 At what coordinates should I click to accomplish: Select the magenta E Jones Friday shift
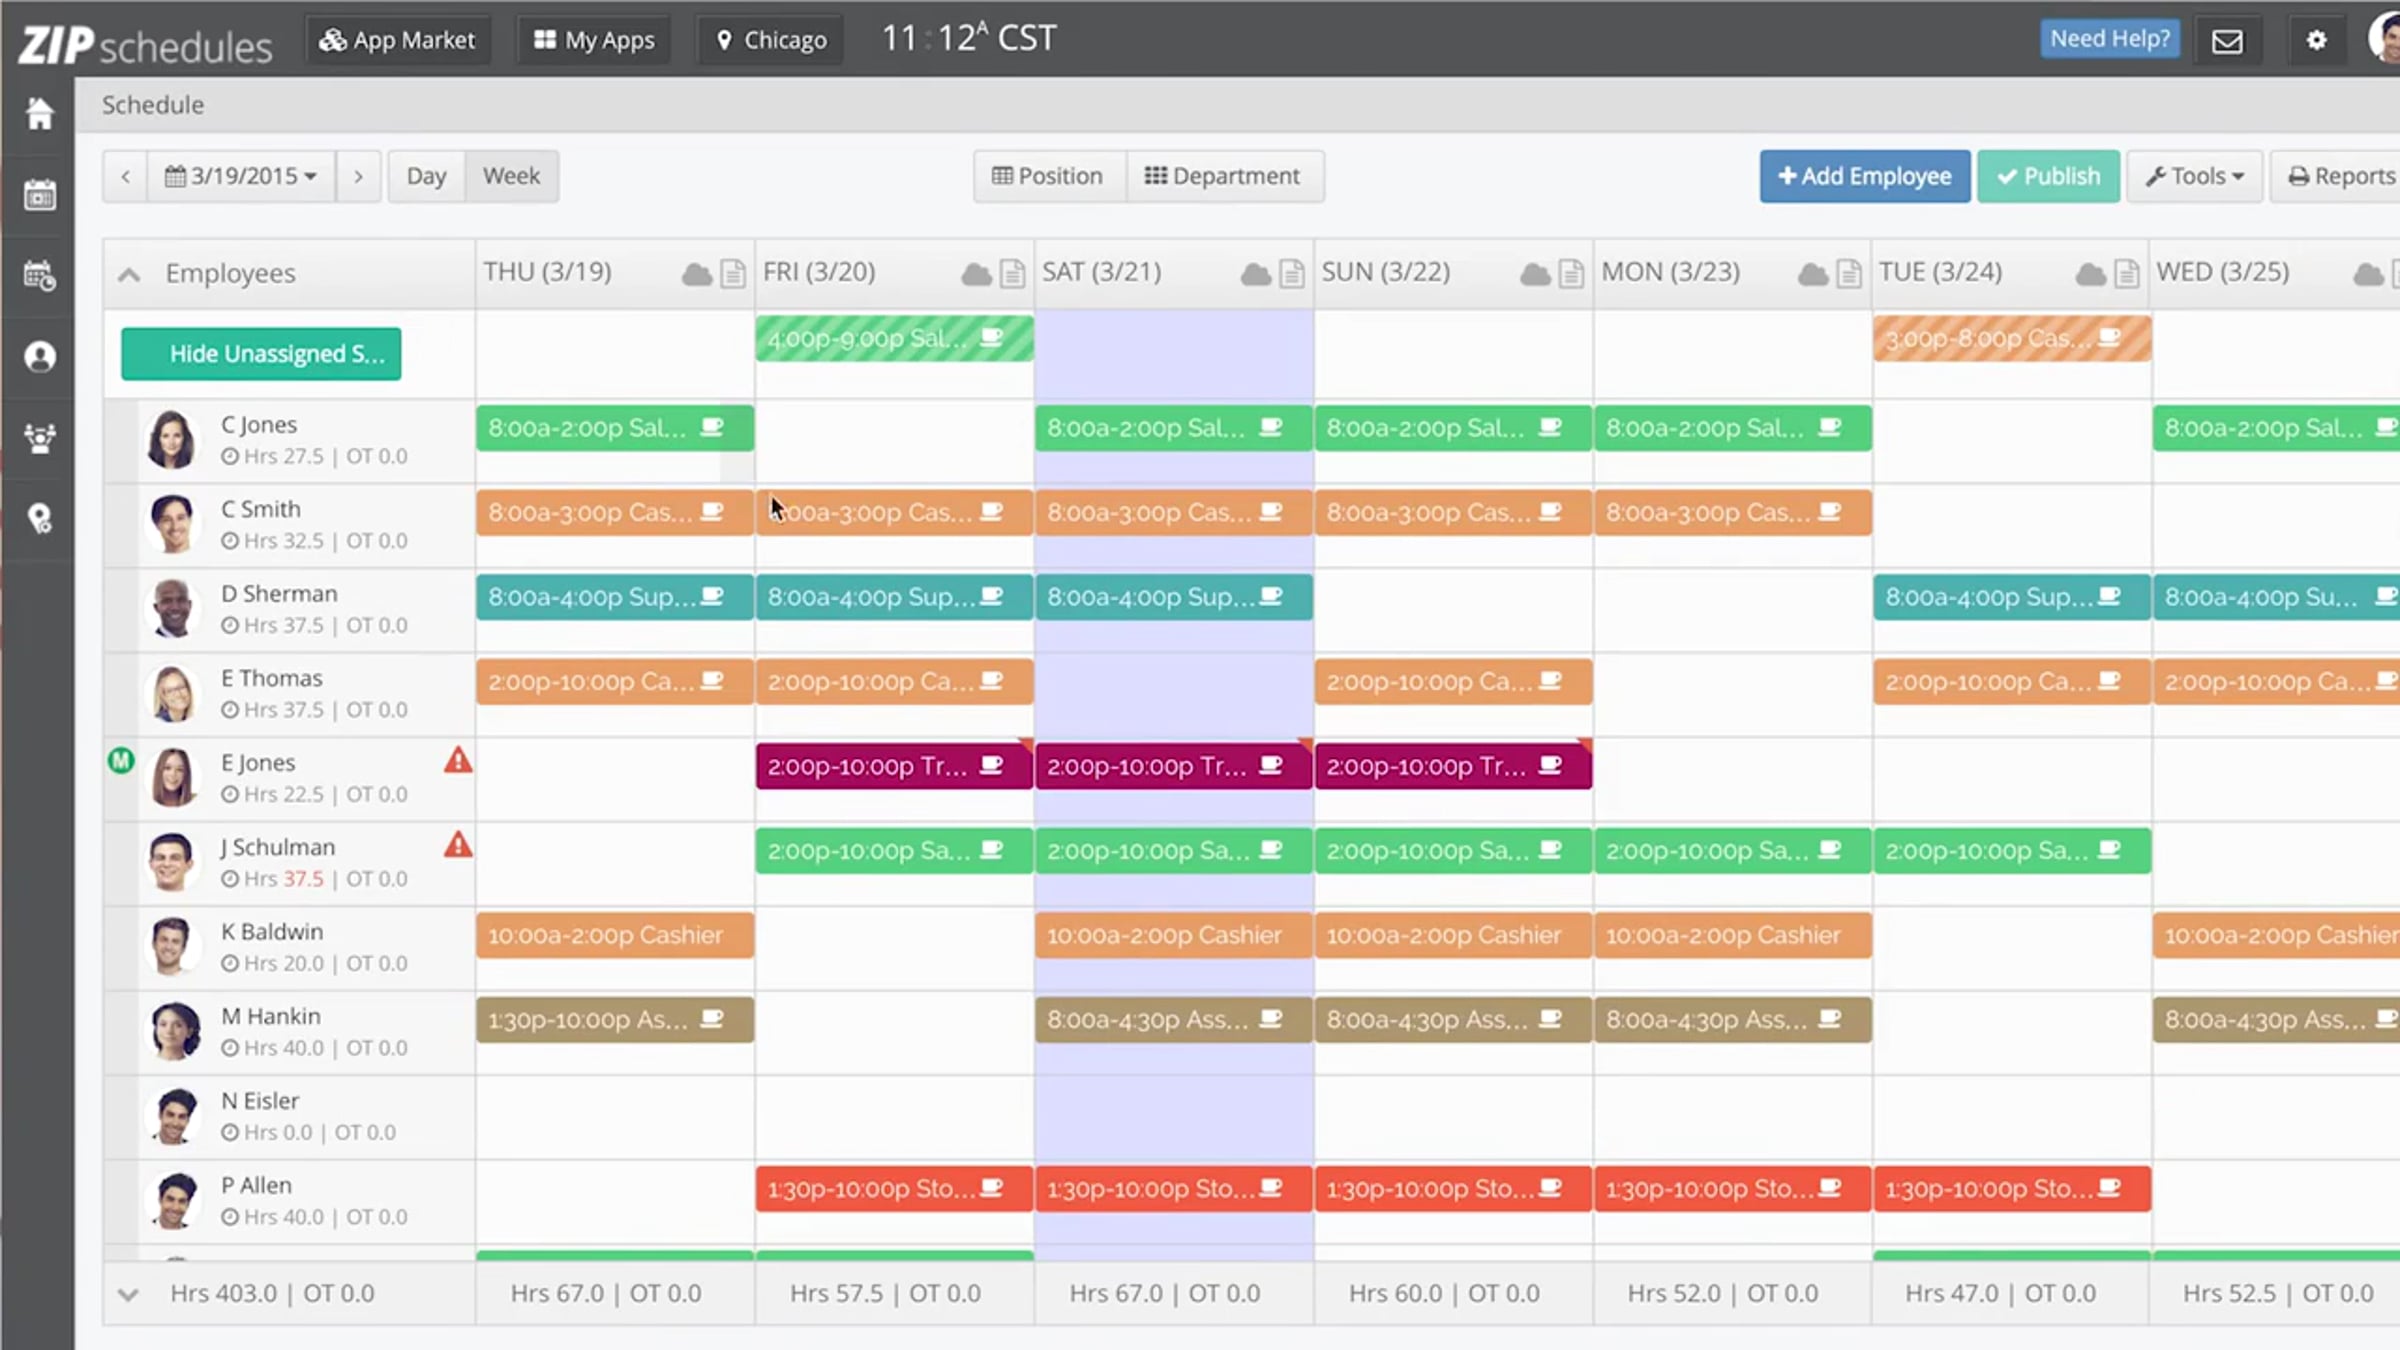(868, 767)
